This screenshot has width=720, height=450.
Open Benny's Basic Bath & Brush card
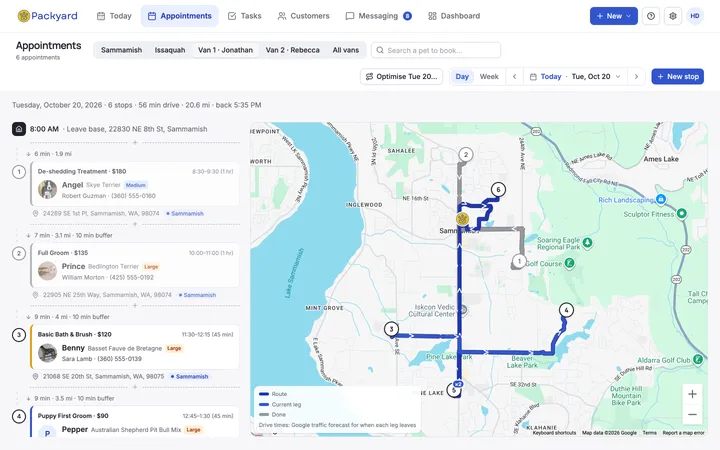click(x=135, y=347)
